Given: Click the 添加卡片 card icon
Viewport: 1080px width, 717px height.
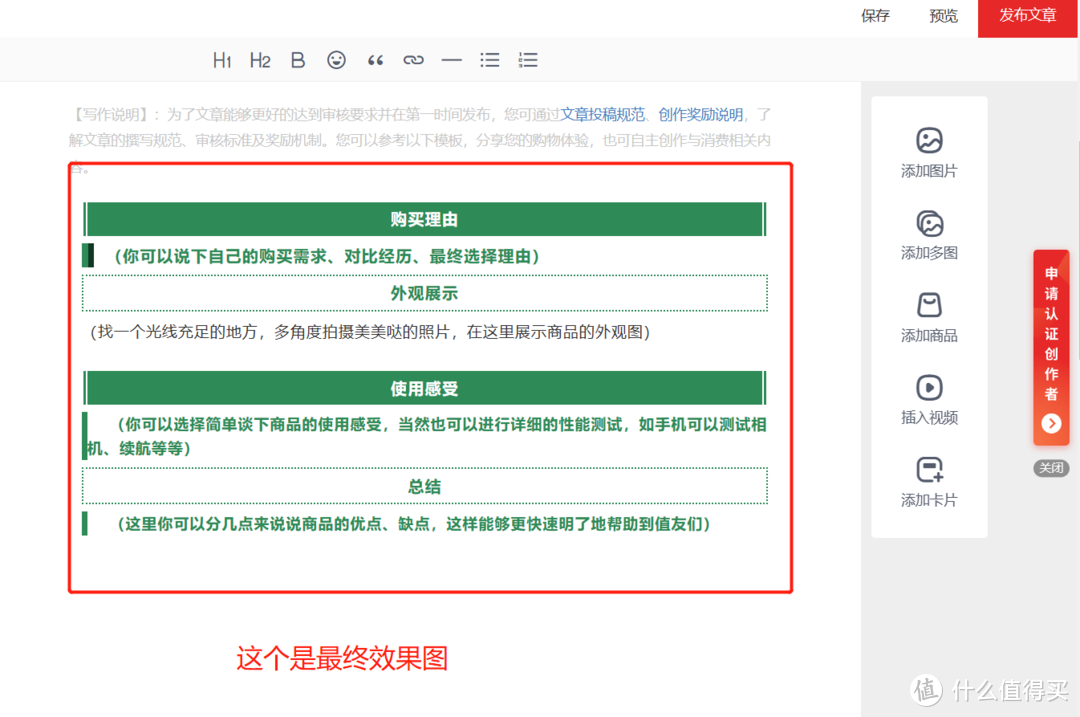Looking at the screenshot, I should tap(929, 470).
